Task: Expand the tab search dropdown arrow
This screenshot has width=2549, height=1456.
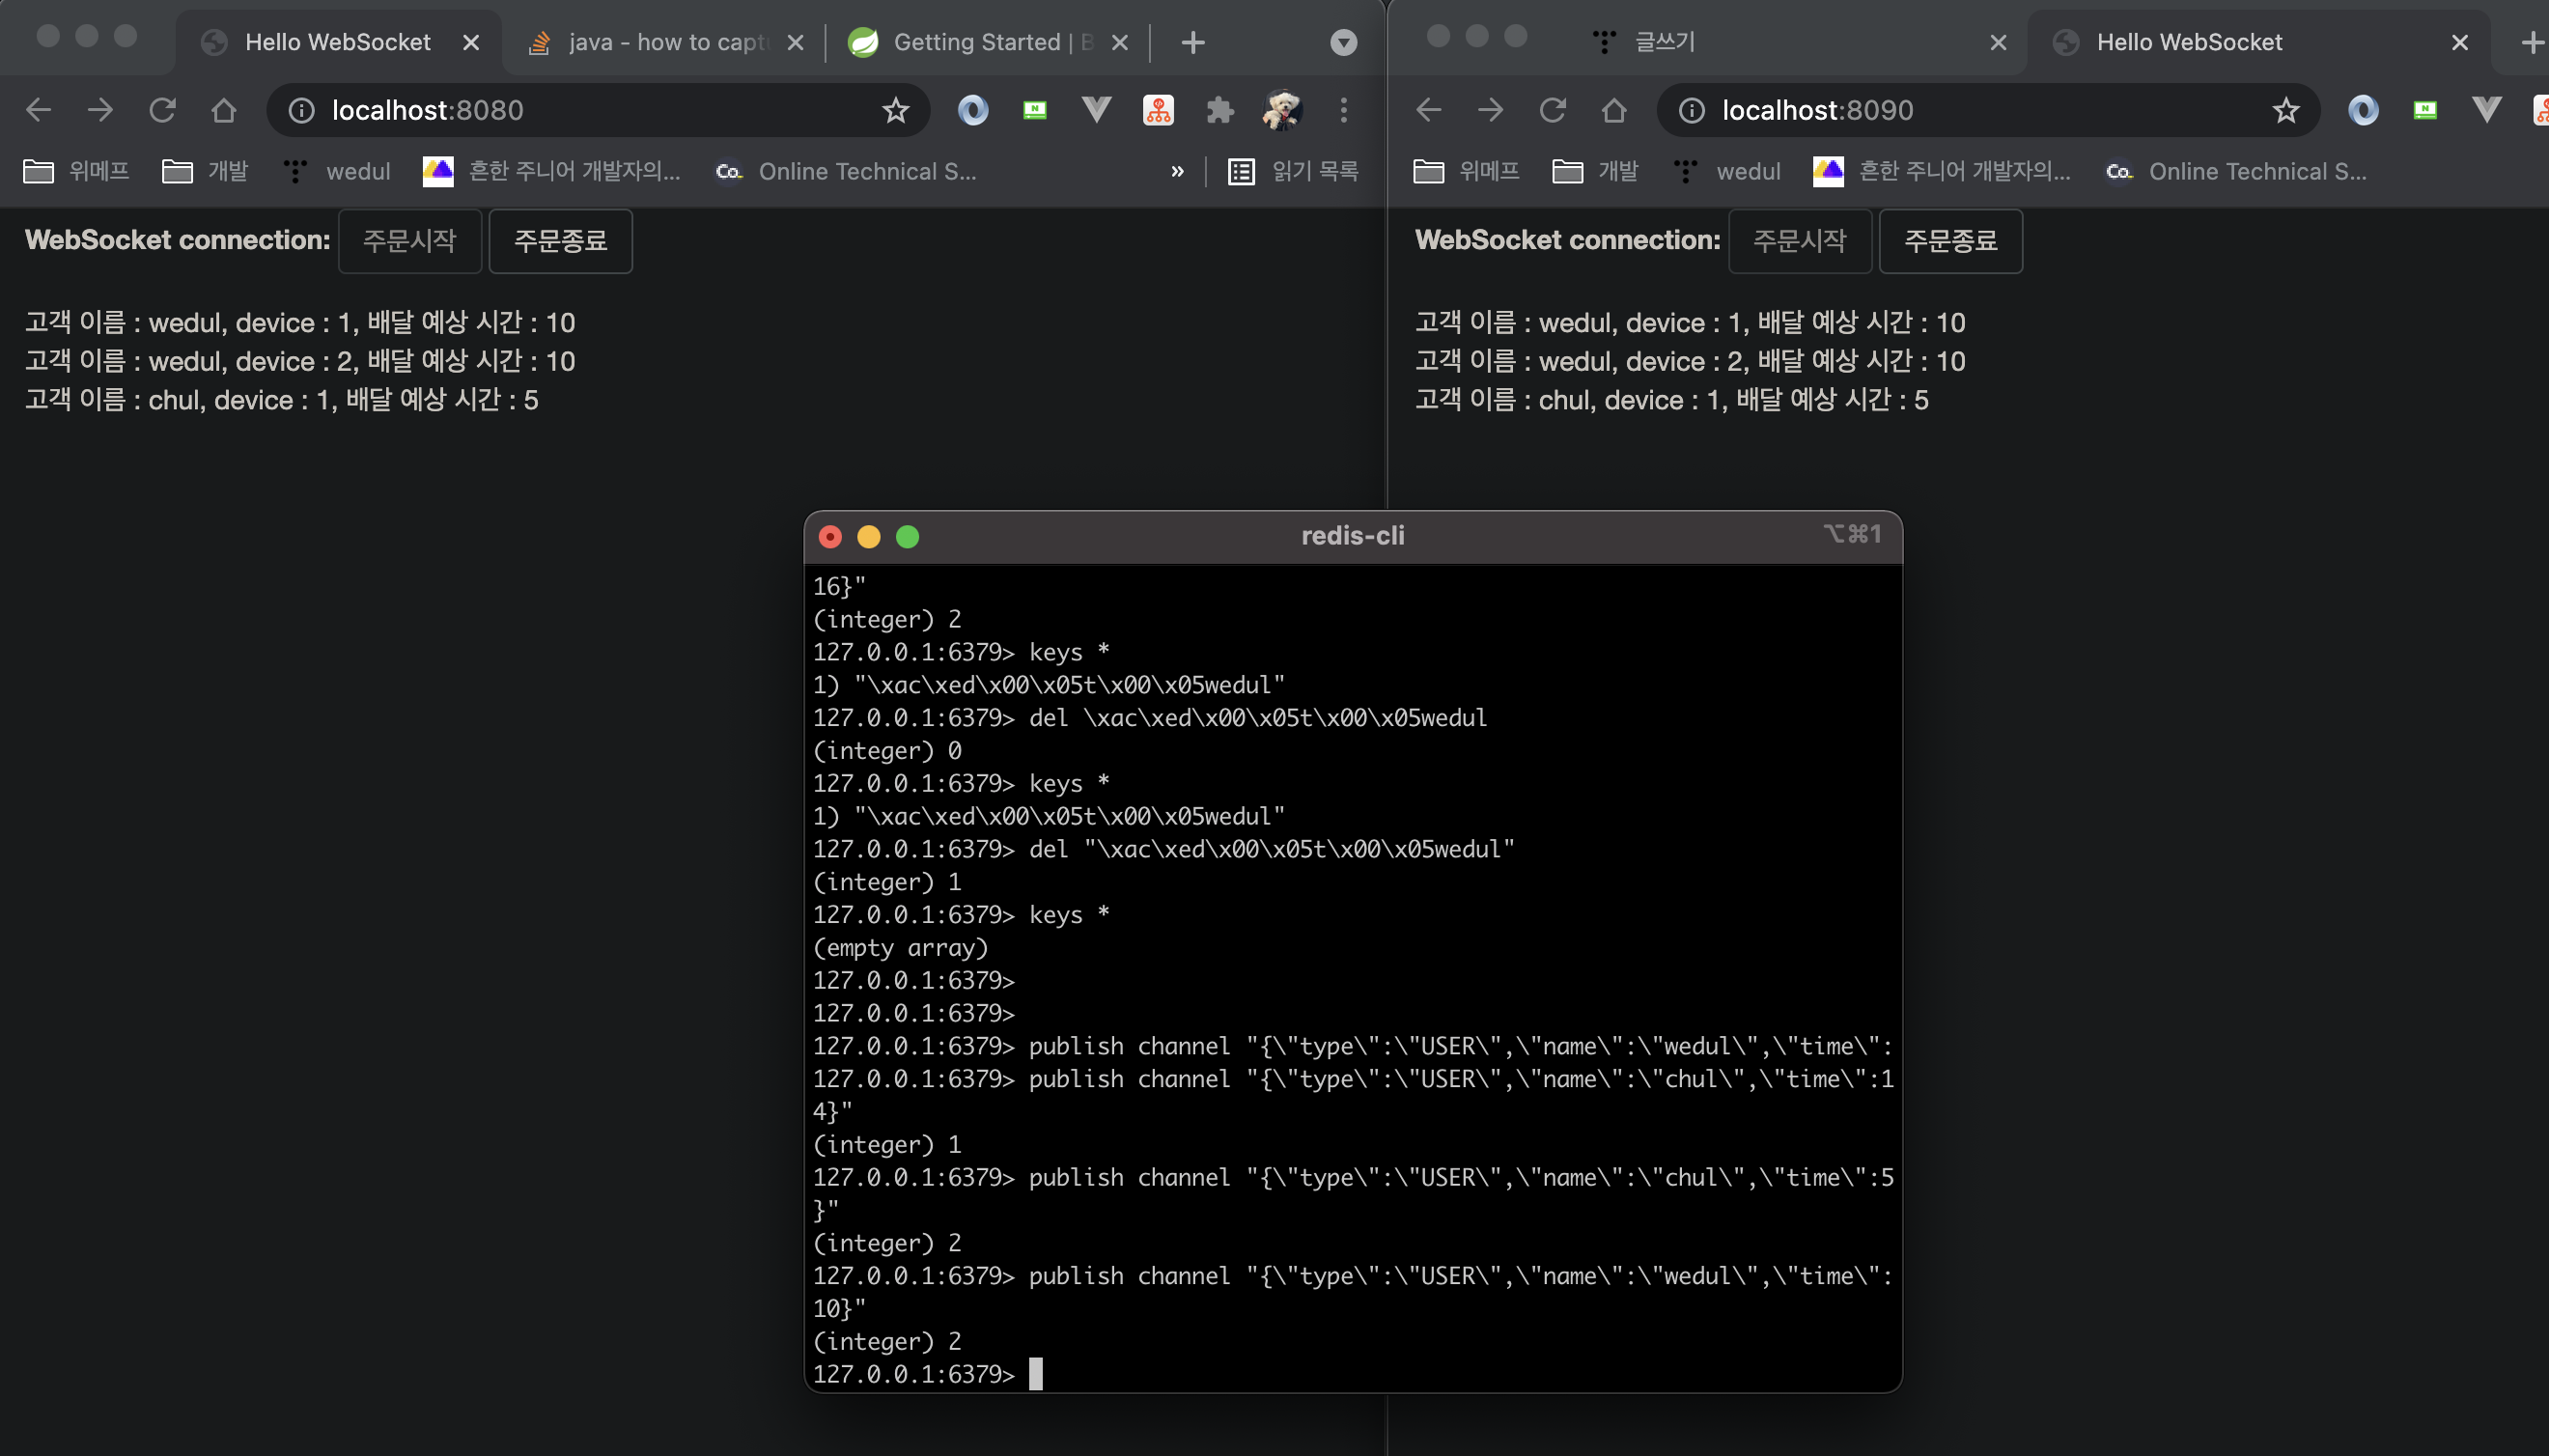Action: (1343, 42)
